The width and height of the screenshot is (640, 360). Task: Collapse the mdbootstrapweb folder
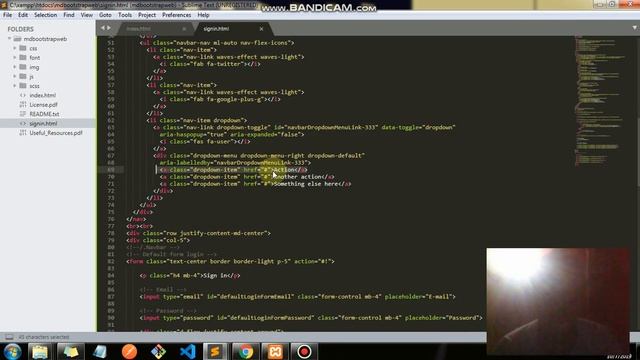(x=9, y=39)
